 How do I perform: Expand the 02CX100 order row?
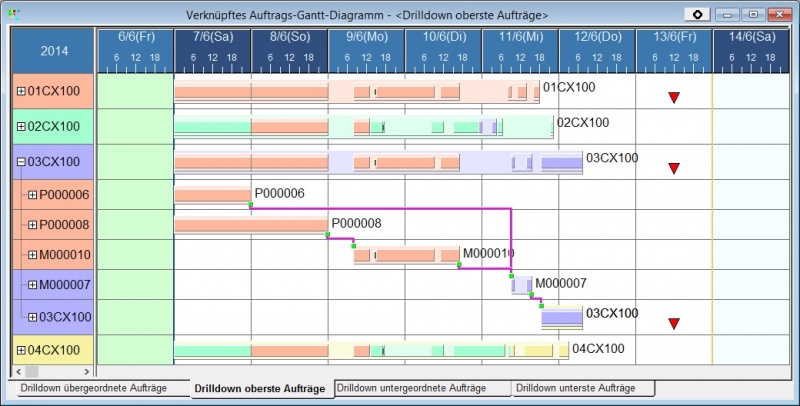click(21, 126)
